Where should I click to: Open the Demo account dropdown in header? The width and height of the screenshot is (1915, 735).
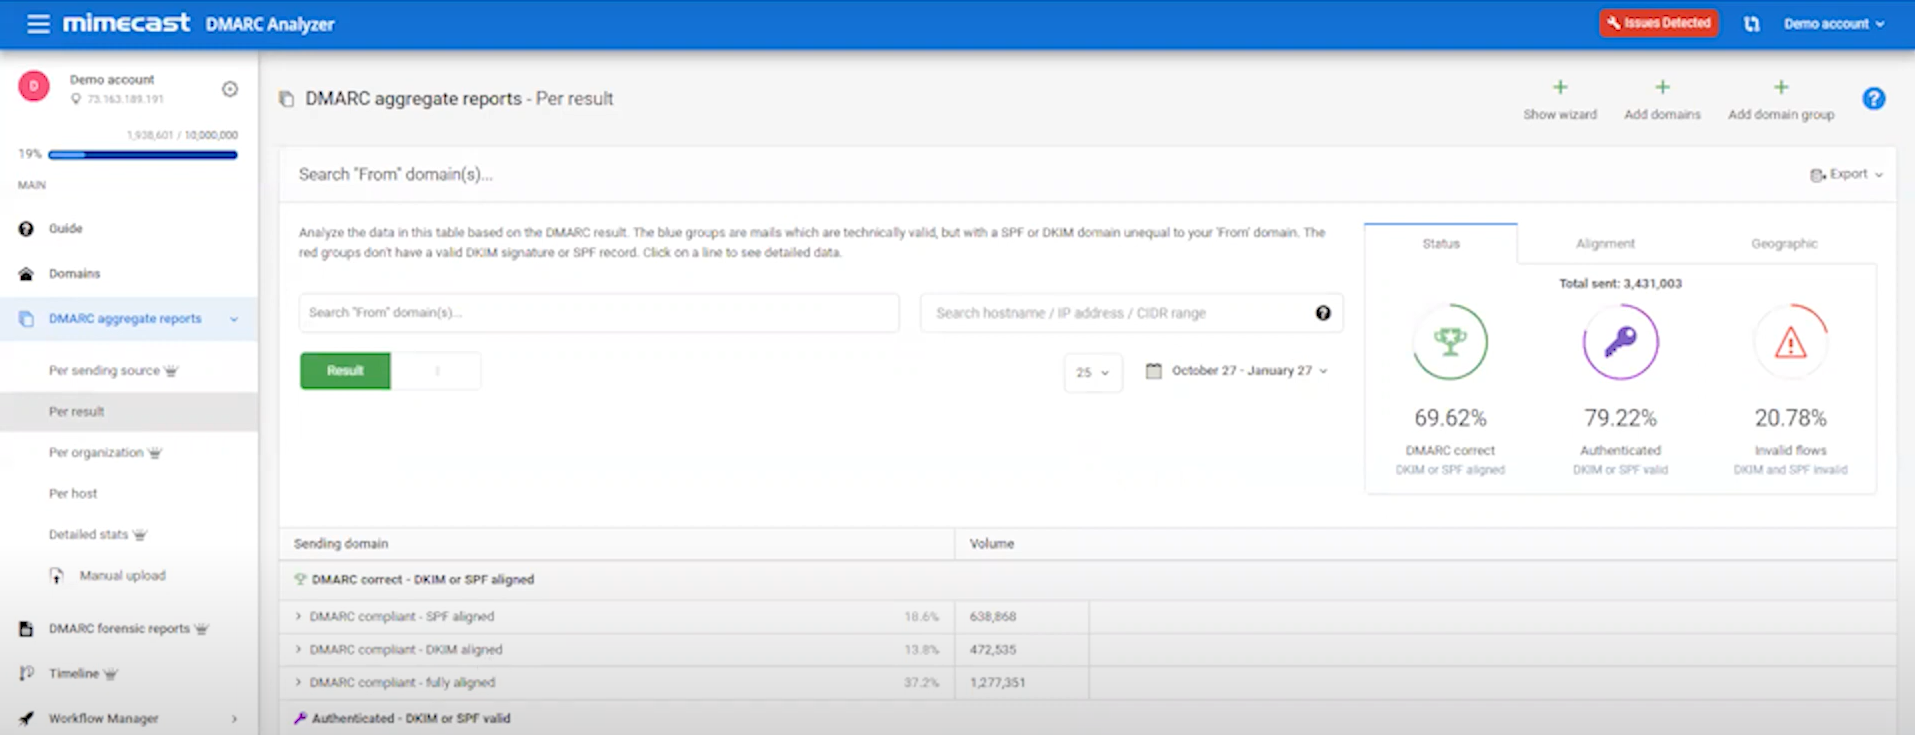1834,24
